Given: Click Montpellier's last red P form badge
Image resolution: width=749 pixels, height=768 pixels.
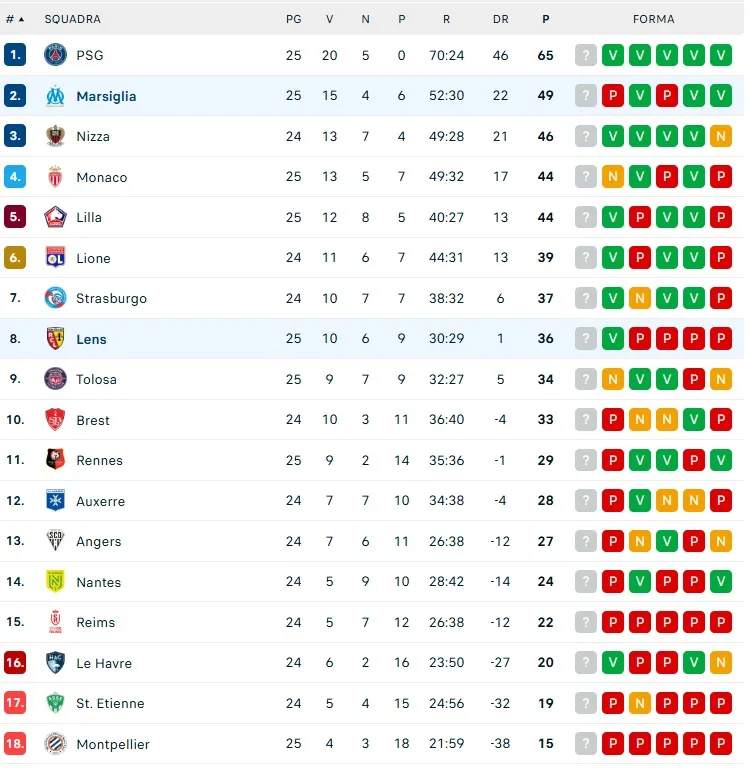Looking at the screenshot, I should click(721, 744).
